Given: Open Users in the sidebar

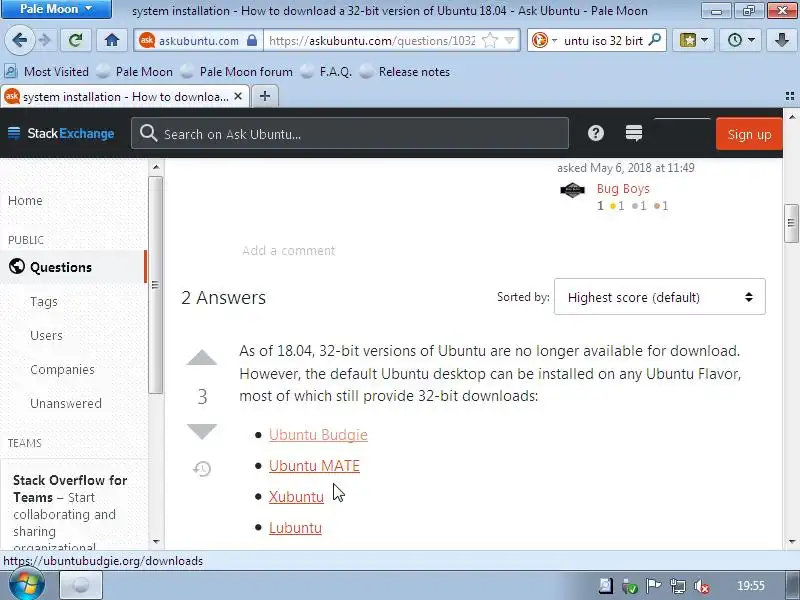Looking at the screenshot, I should coord(46,335).
